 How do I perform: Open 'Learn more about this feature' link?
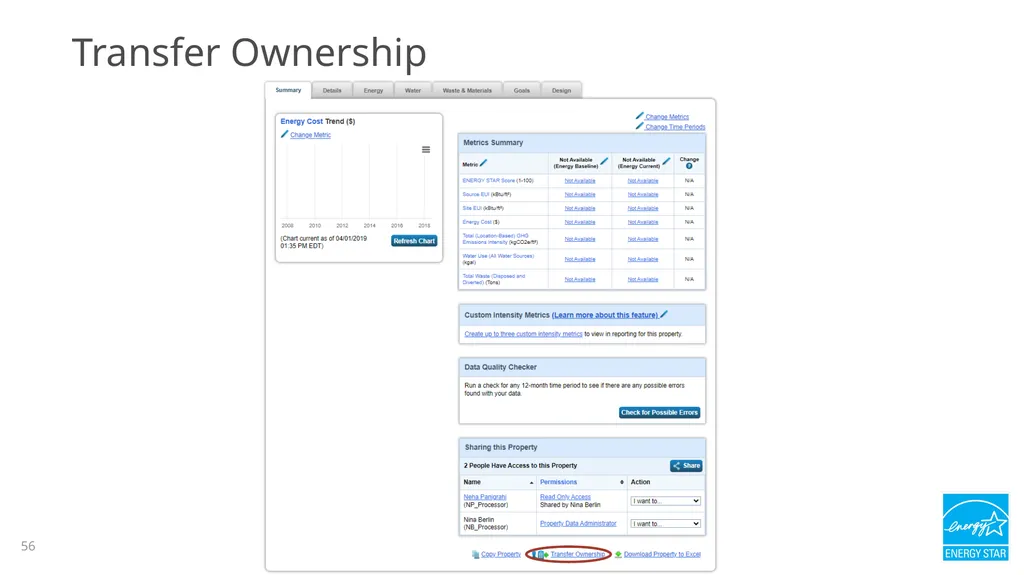[605, 315]
